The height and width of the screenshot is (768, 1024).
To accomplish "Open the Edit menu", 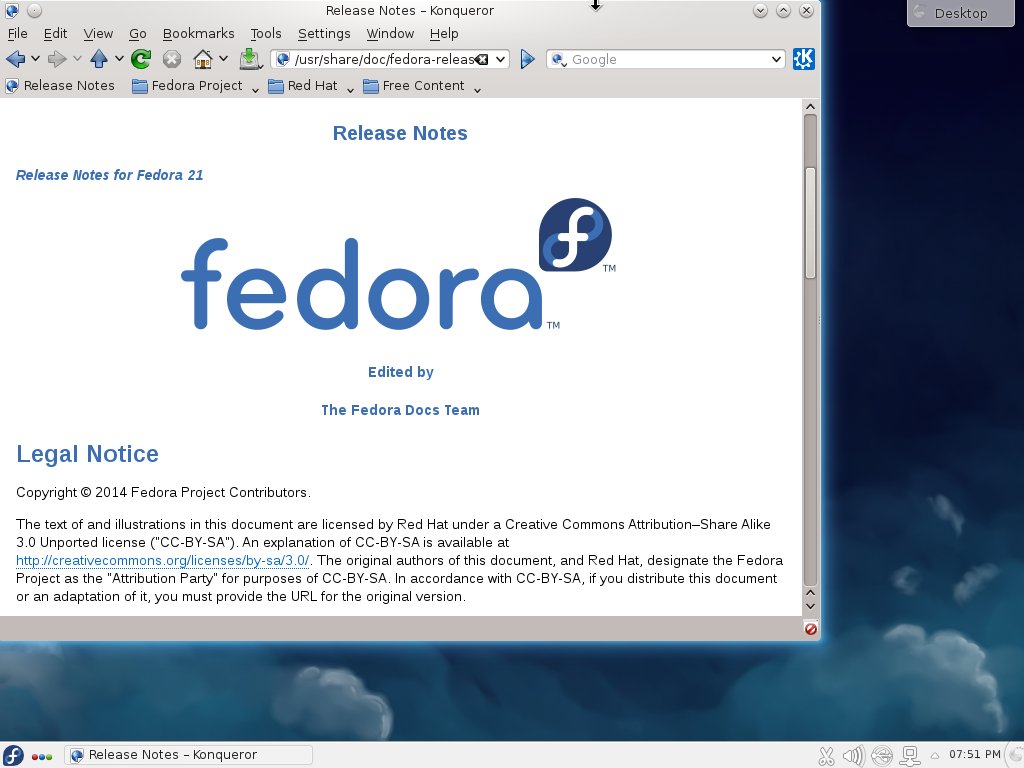I will pos(56,33).
